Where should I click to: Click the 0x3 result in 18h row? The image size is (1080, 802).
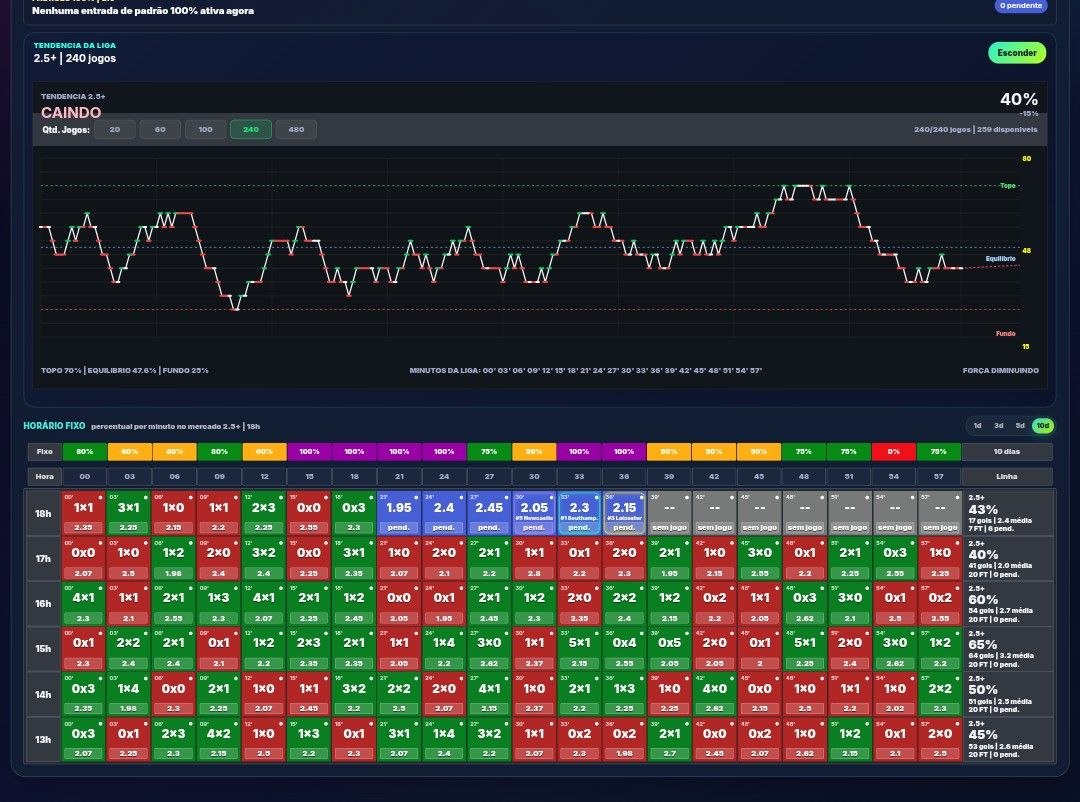coord(353,513)
